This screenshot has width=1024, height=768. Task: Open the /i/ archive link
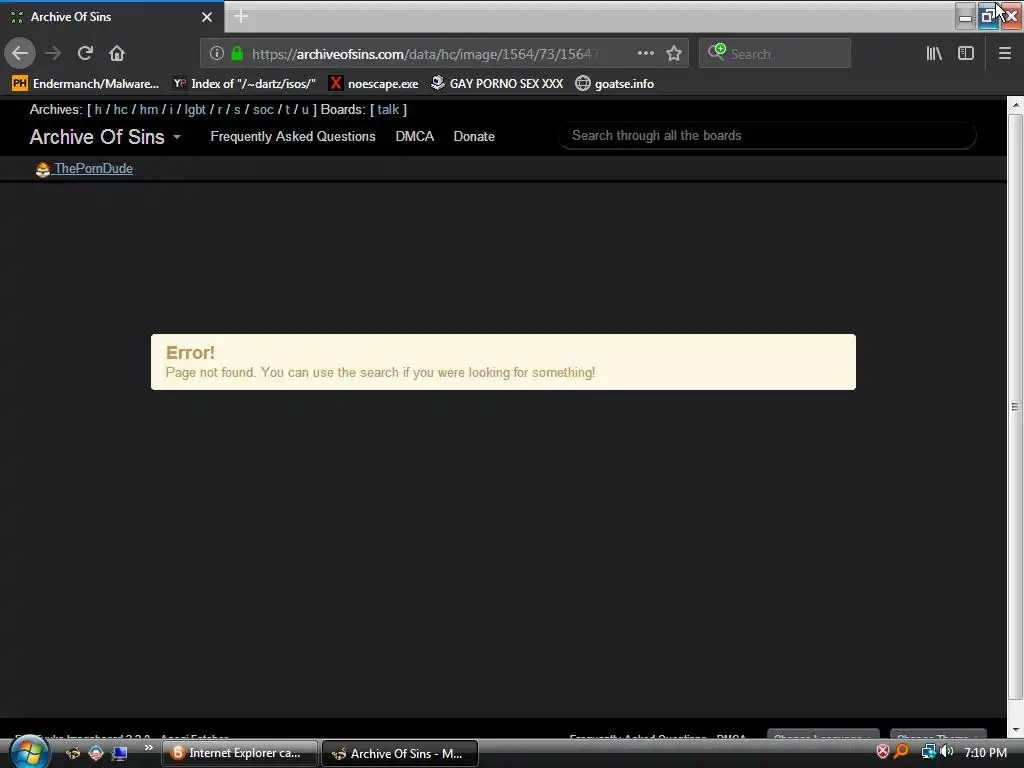tap(171, 110)
